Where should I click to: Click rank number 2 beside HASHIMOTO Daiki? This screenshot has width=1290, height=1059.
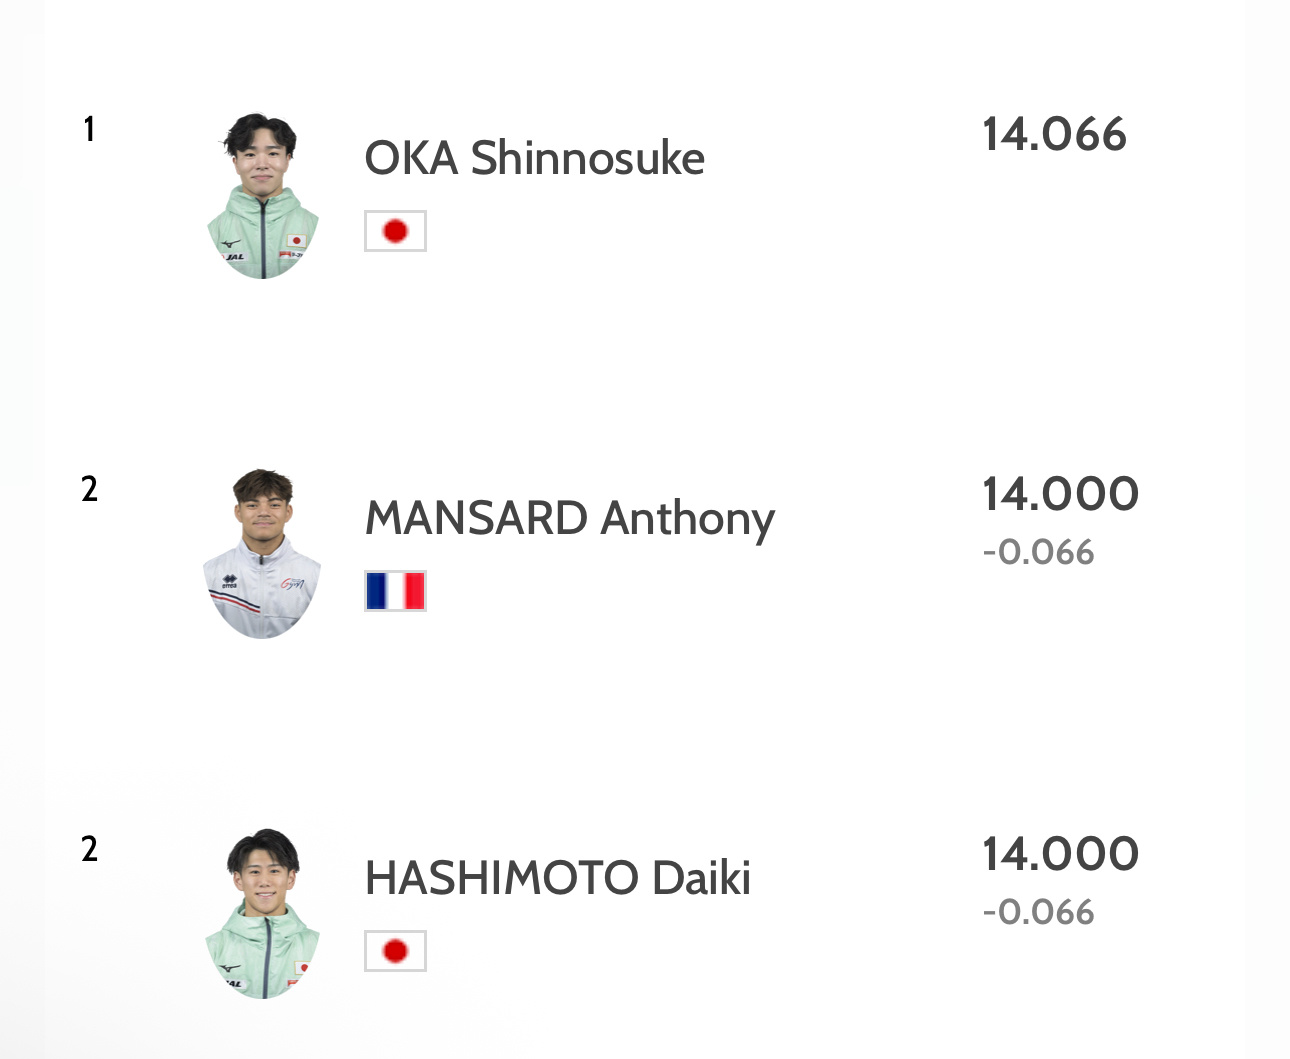[89, 849]
